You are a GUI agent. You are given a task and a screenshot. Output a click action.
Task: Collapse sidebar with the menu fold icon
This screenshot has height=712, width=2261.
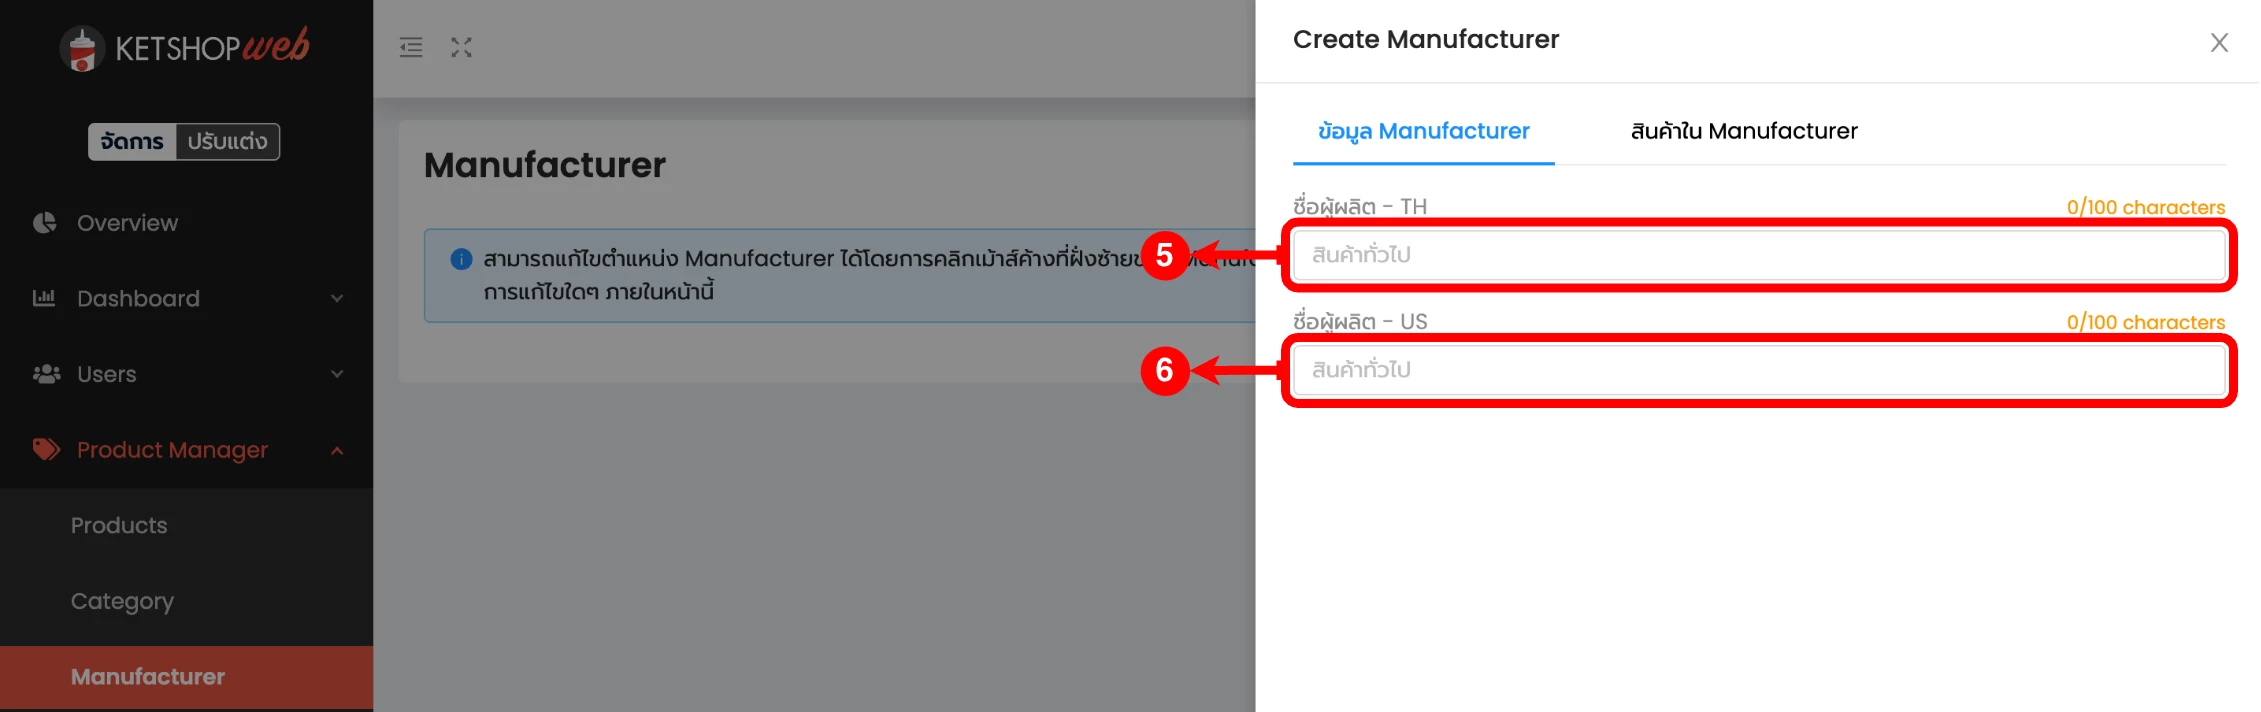tap(411, 47)
